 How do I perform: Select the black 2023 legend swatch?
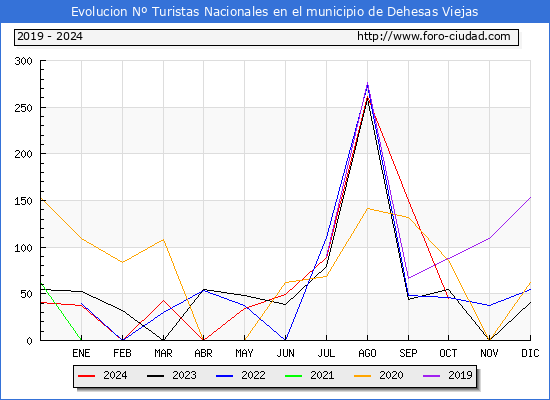pyautogui.click(x=155, y=376)
